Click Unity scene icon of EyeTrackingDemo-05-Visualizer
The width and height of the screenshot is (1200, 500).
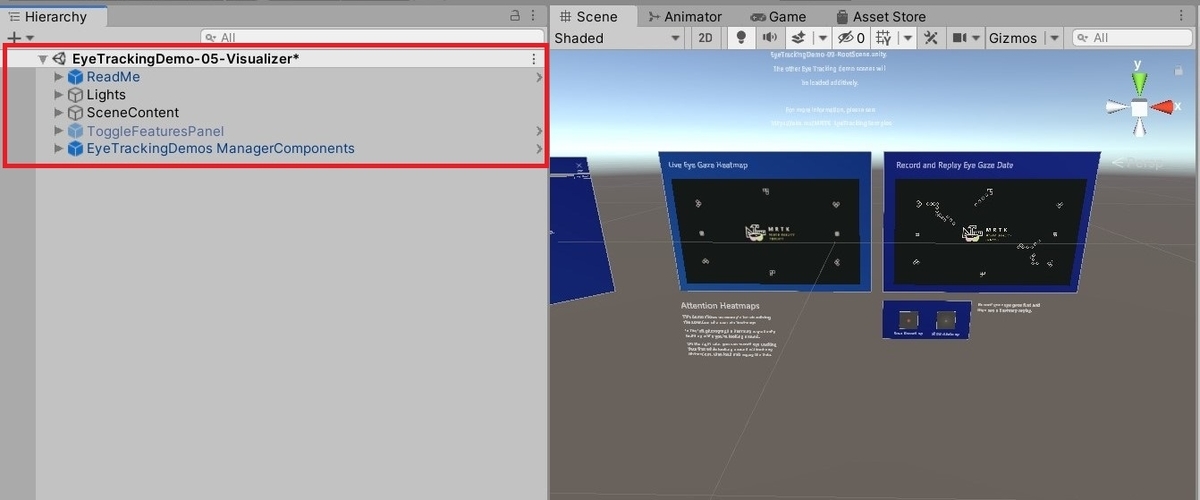pyautogui.click(x=59, y=59)
